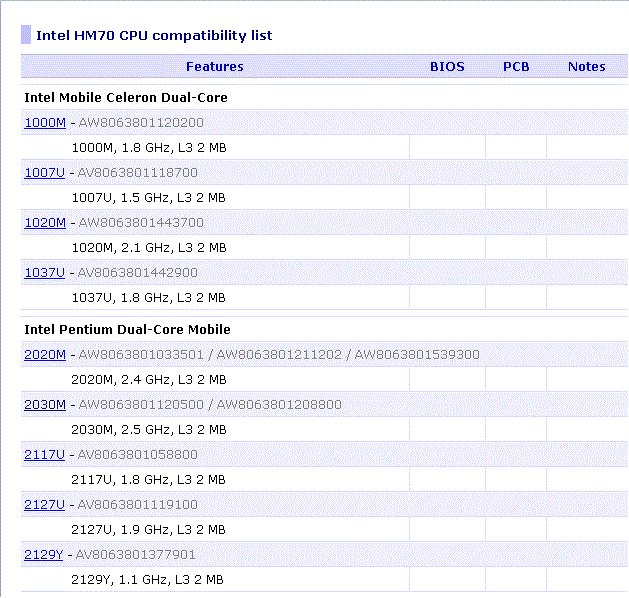Click part number AV8063801377901
629x598 pixels.
click(136, 554)
